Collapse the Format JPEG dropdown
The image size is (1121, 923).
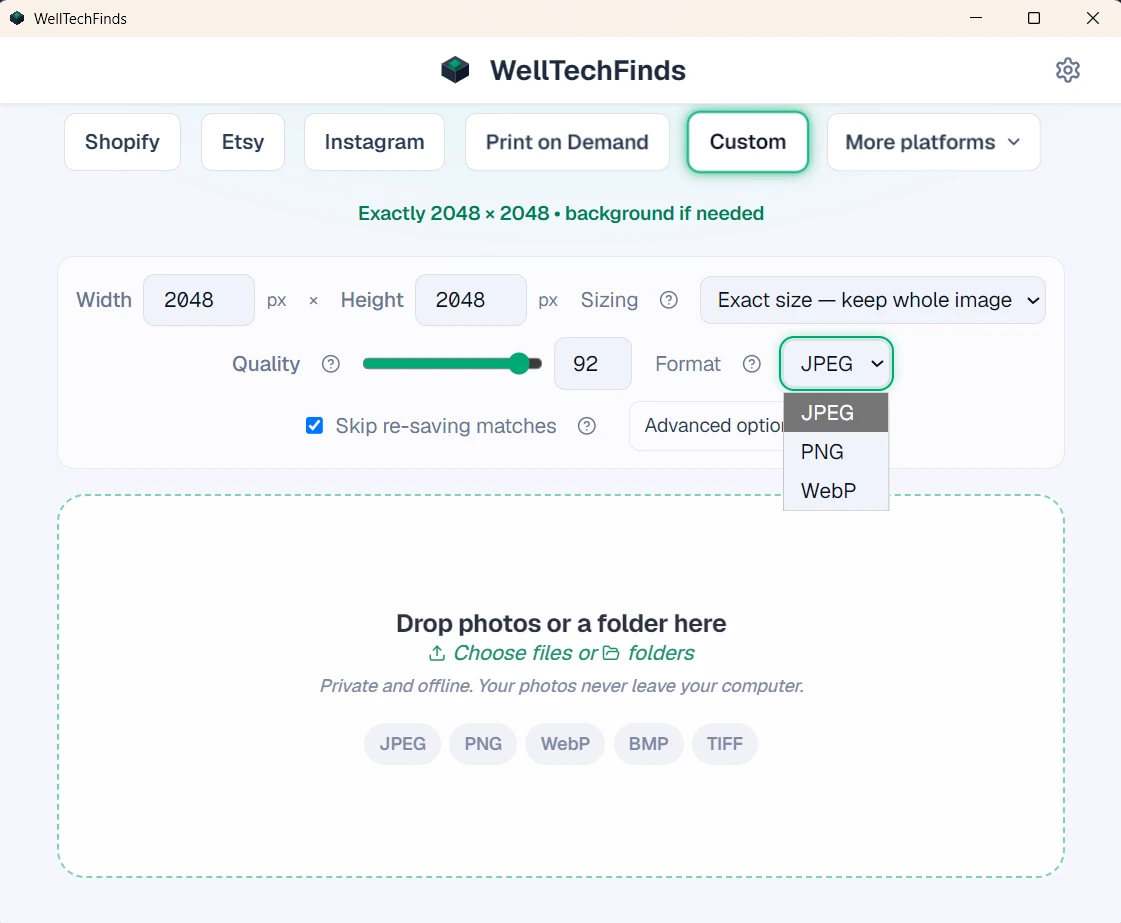[836, 363]
